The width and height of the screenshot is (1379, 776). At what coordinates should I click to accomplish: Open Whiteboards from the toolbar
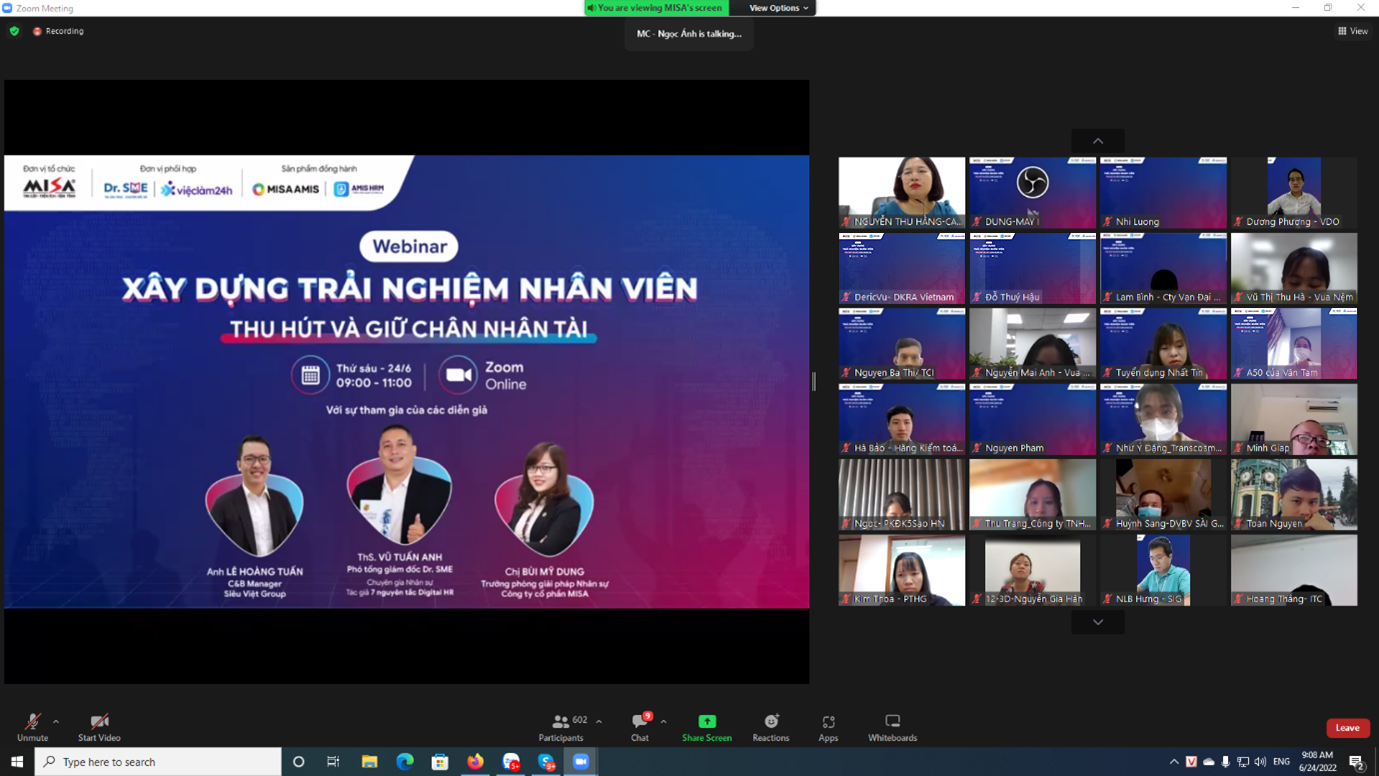(x=892, y=727)
